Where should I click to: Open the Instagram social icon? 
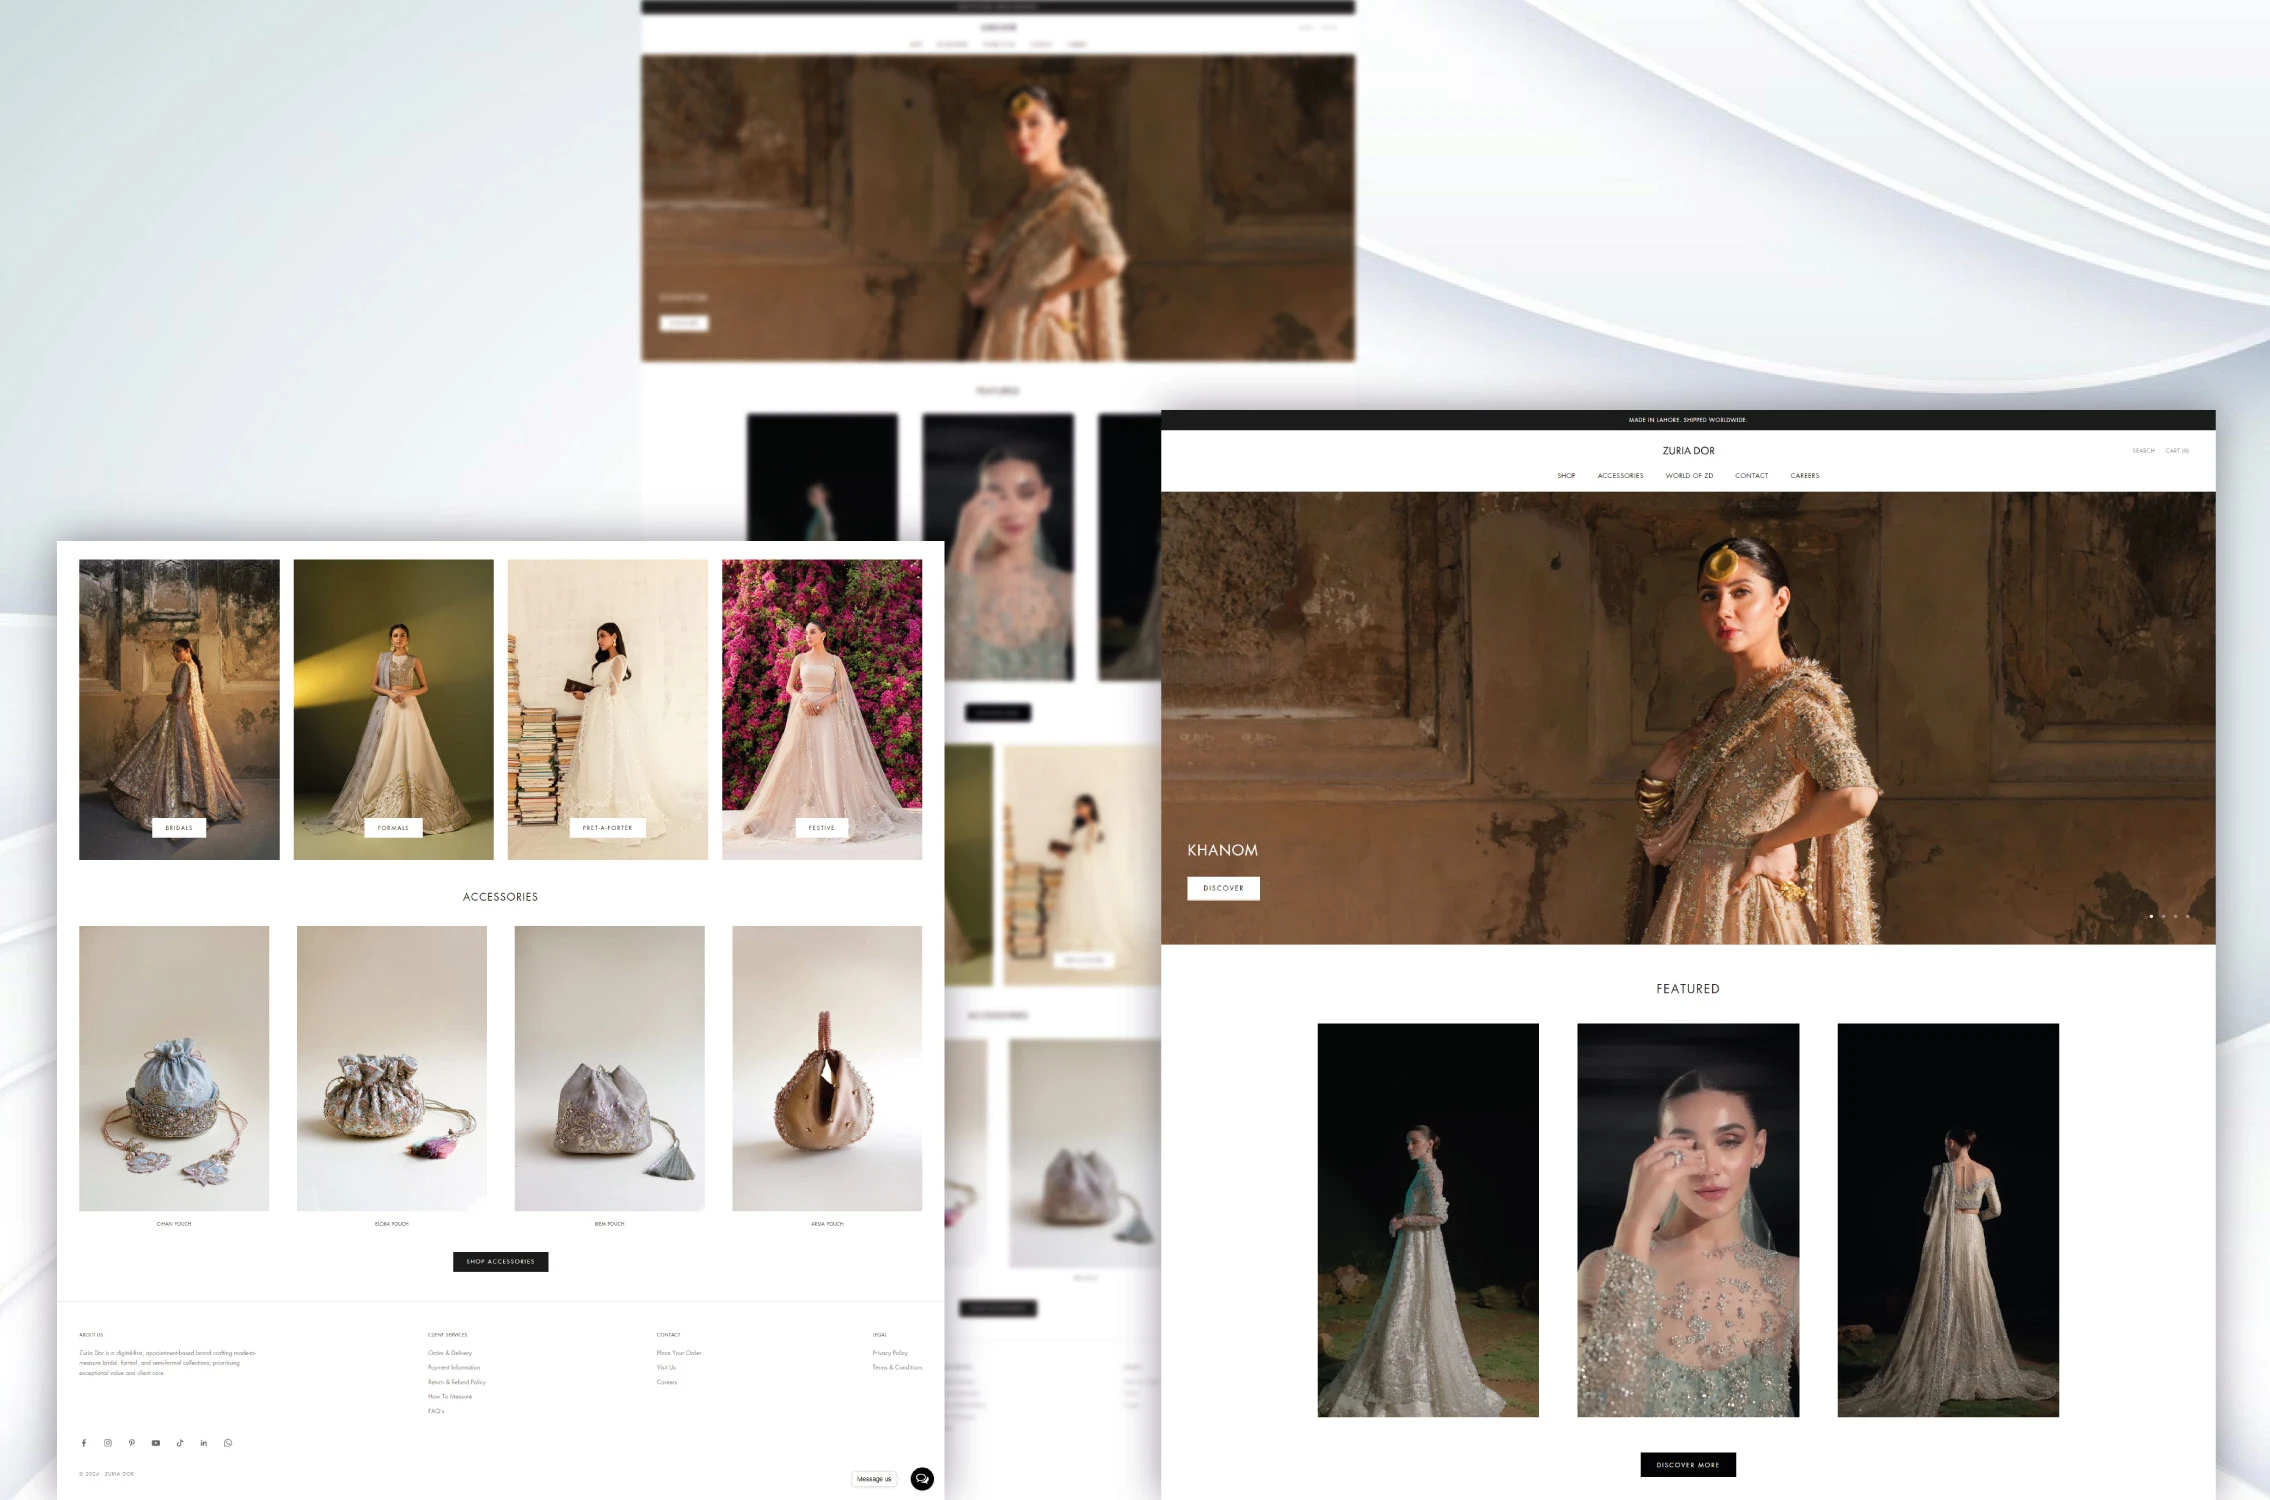coord(108,1443)
